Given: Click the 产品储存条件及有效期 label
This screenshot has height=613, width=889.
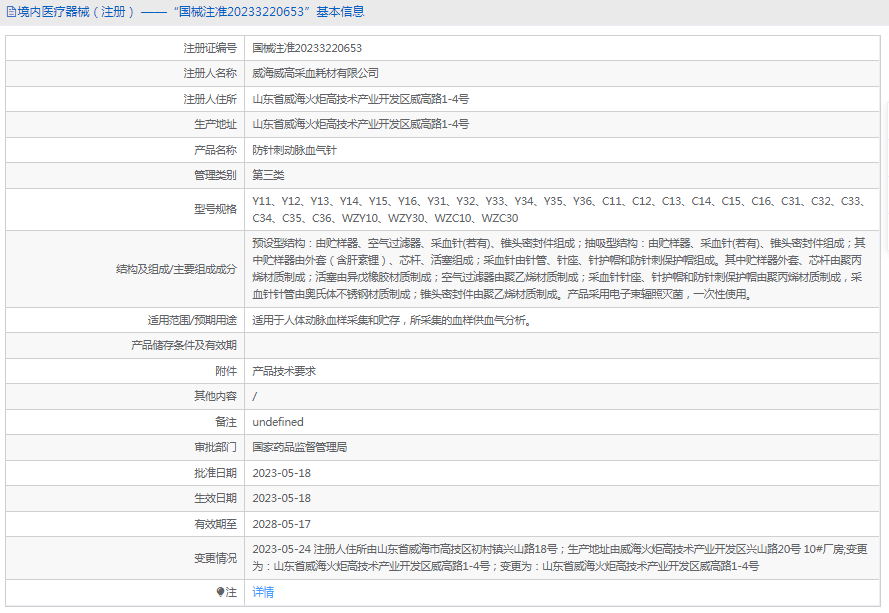Looking at the screenshot, I should pos(184,345).
